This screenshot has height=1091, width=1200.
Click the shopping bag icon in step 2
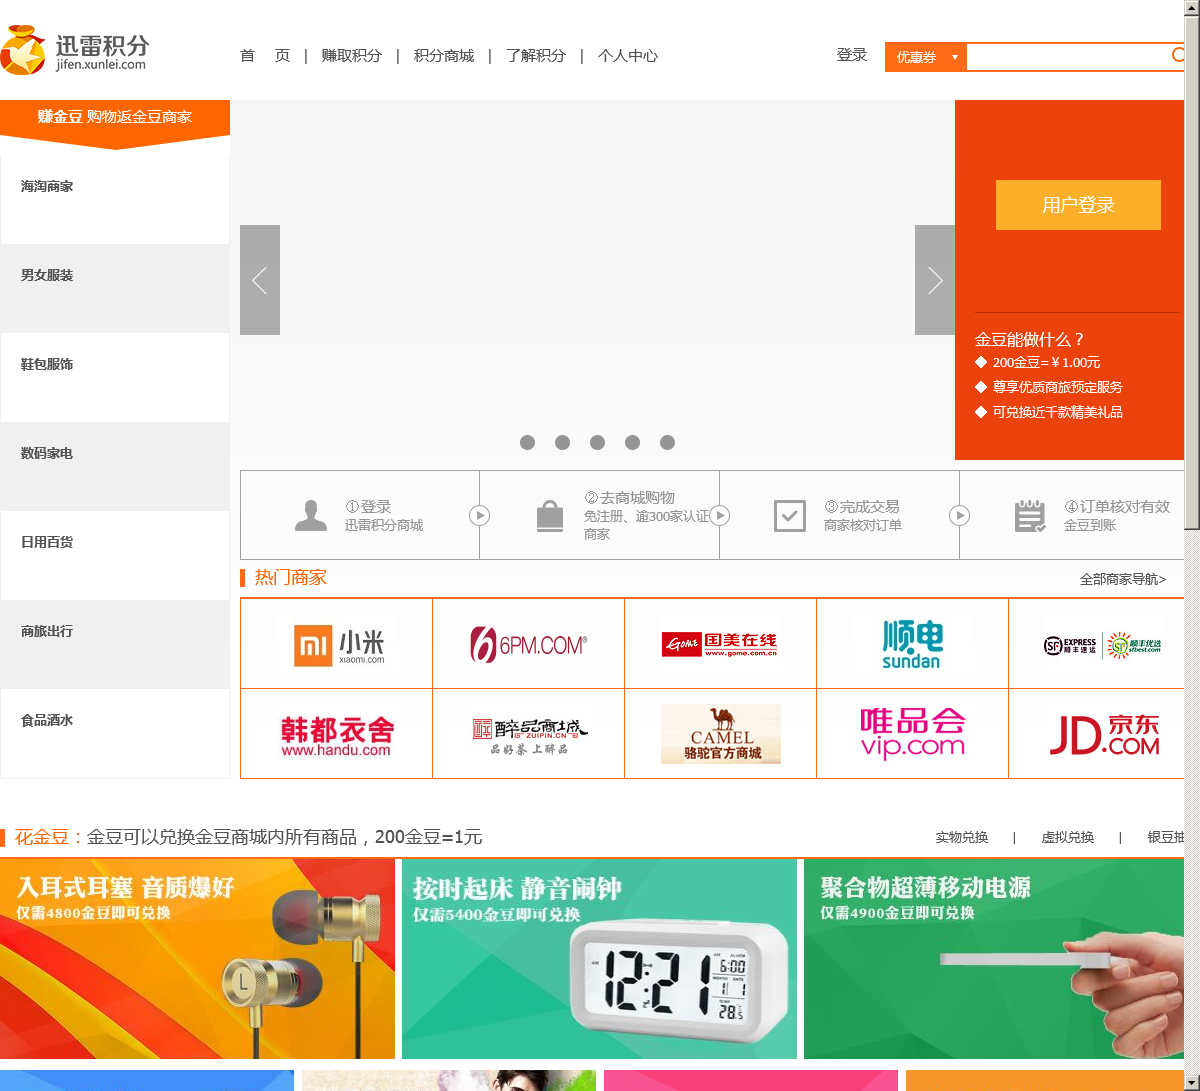pyautogui.click(x=550, y=516)
